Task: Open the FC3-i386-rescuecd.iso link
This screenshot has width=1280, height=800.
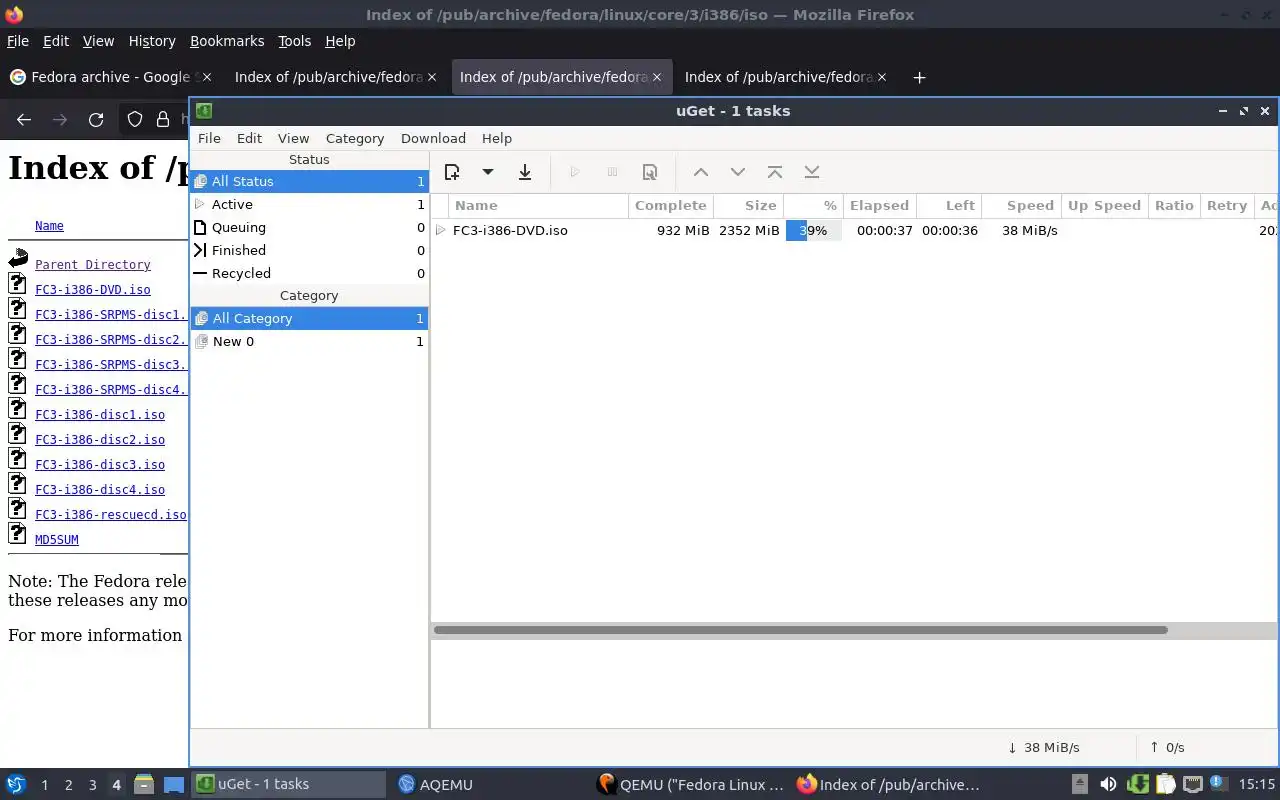Action: (111, 515)
